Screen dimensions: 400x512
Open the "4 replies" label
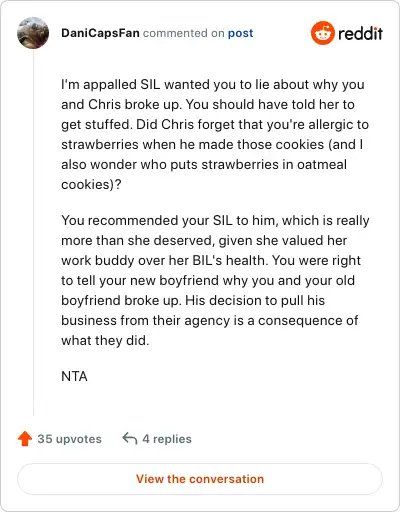tap(167, 439)
